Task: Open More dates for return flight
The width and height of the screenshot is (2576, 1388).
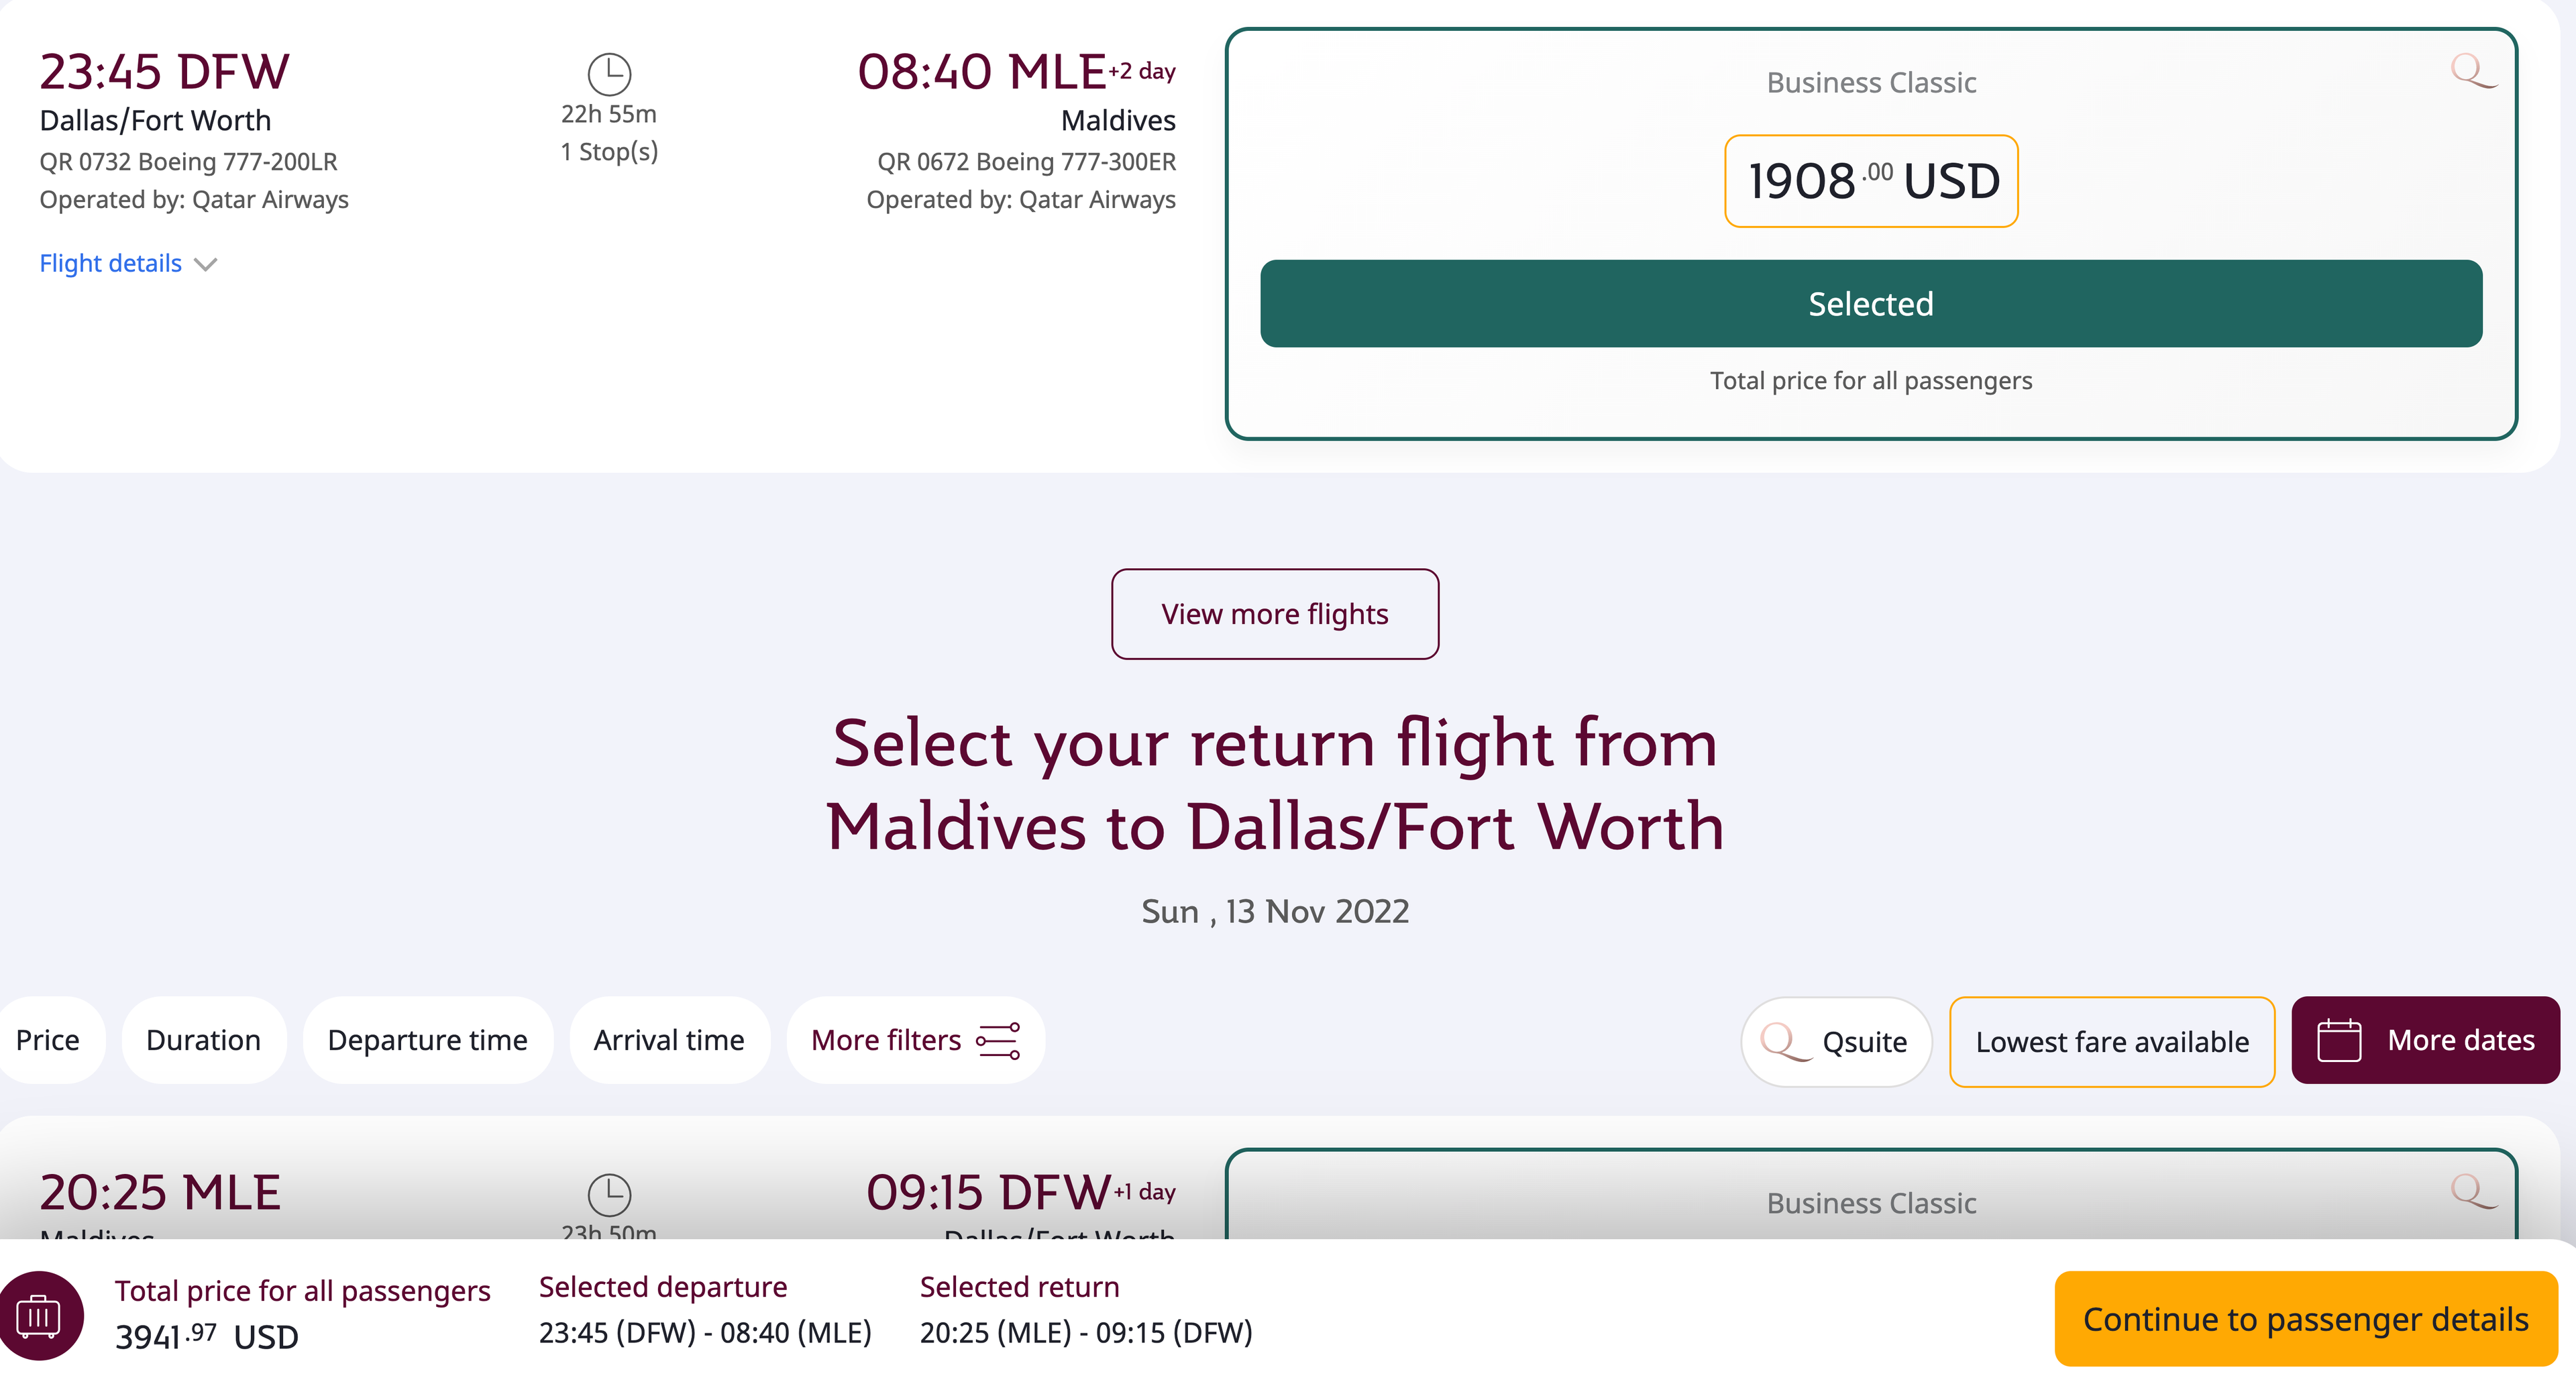Action: click(x=2425, y=1041)
